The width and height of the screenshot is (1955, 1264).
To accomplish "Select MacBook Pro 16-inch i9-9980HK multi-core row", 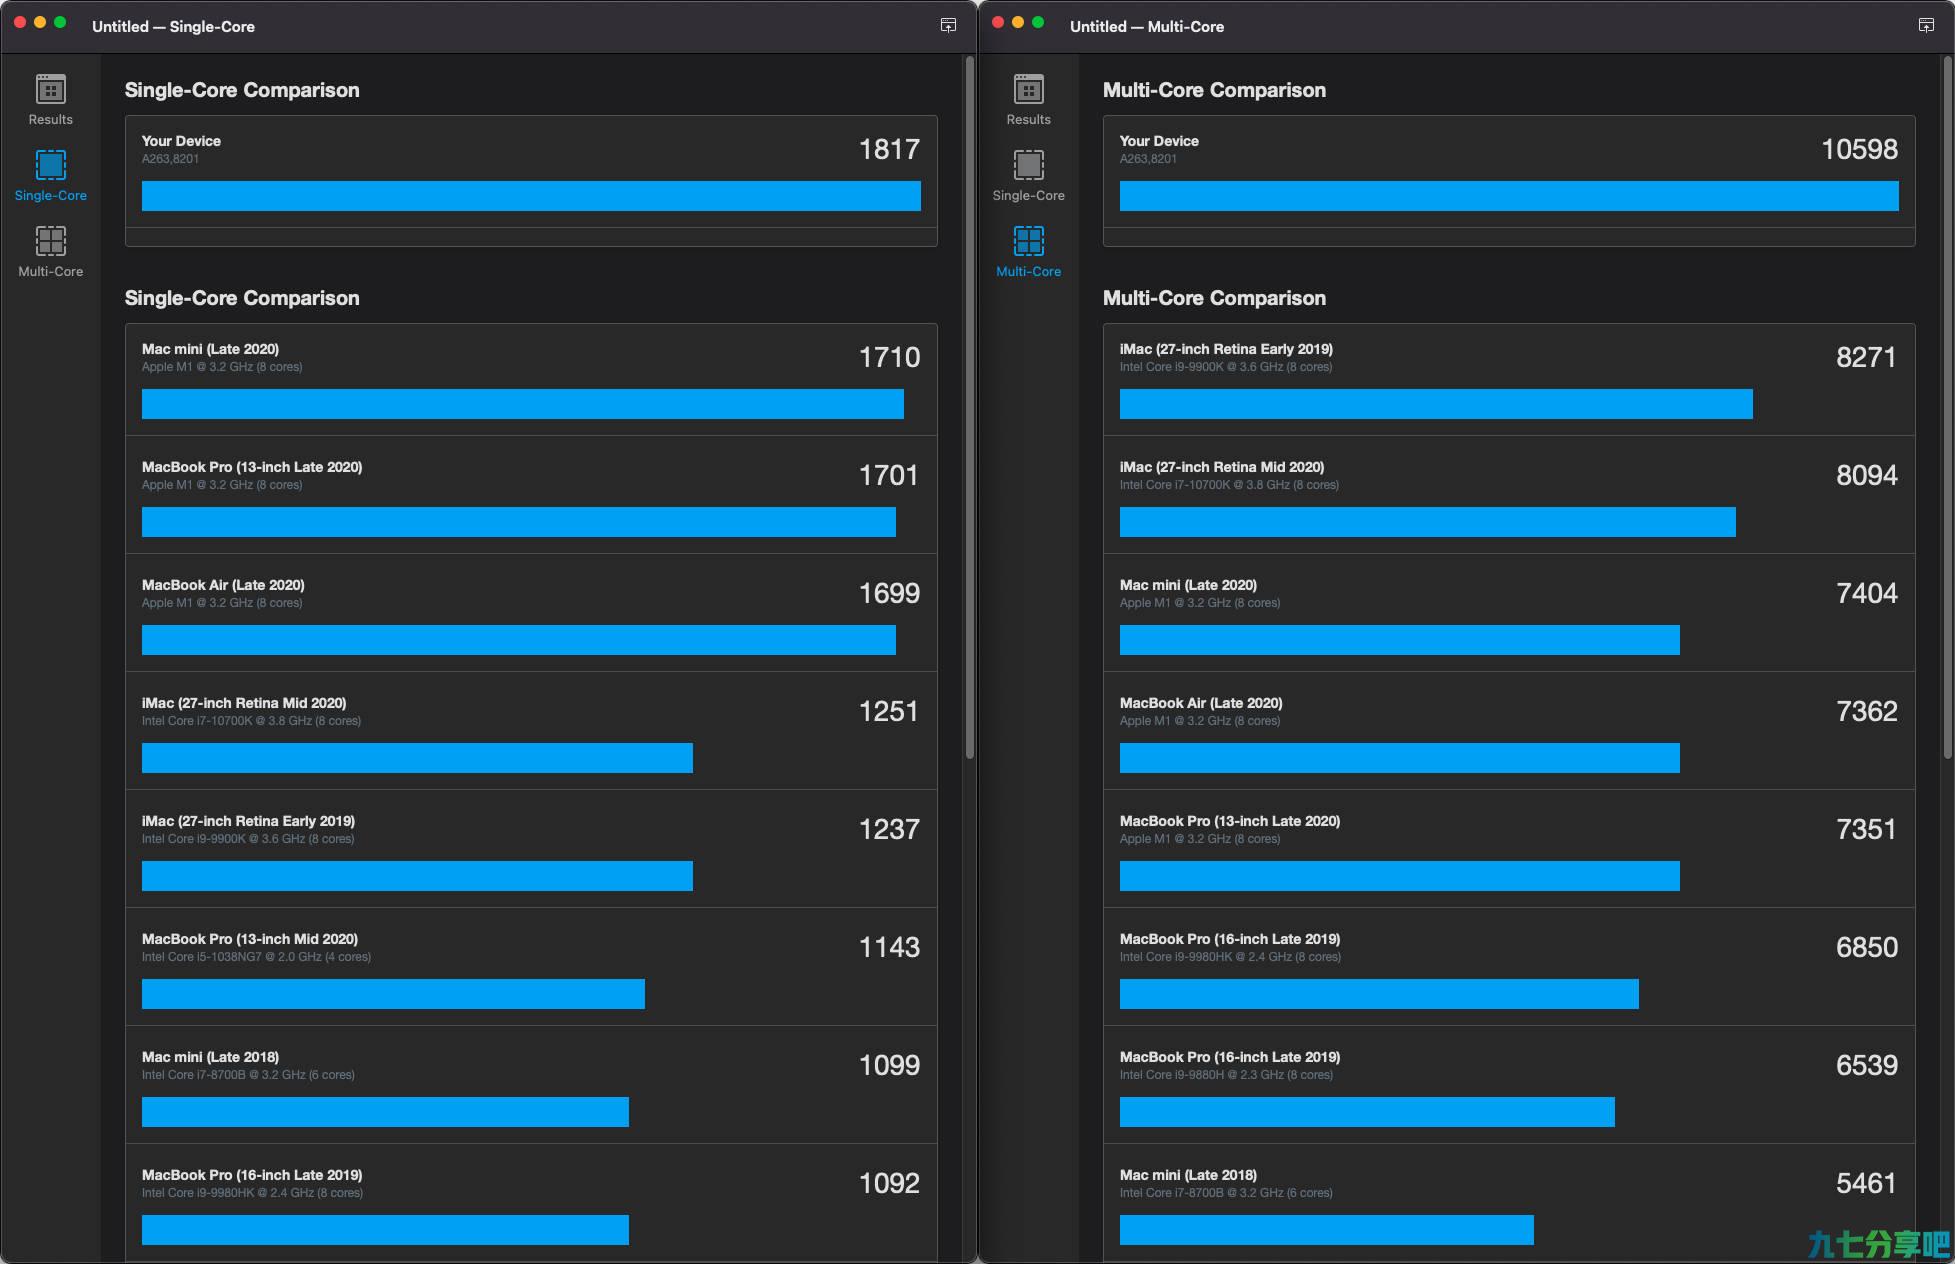I will click(1509, 967).
